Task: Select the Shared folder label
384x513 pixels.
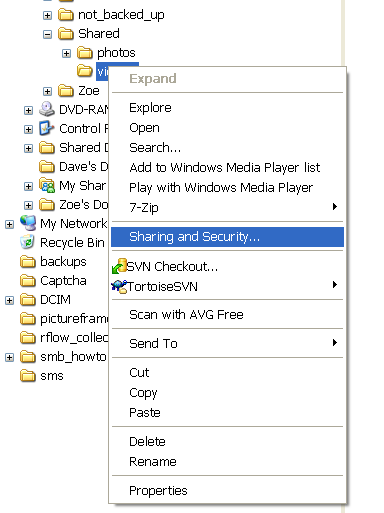Action: coord(99,34)
